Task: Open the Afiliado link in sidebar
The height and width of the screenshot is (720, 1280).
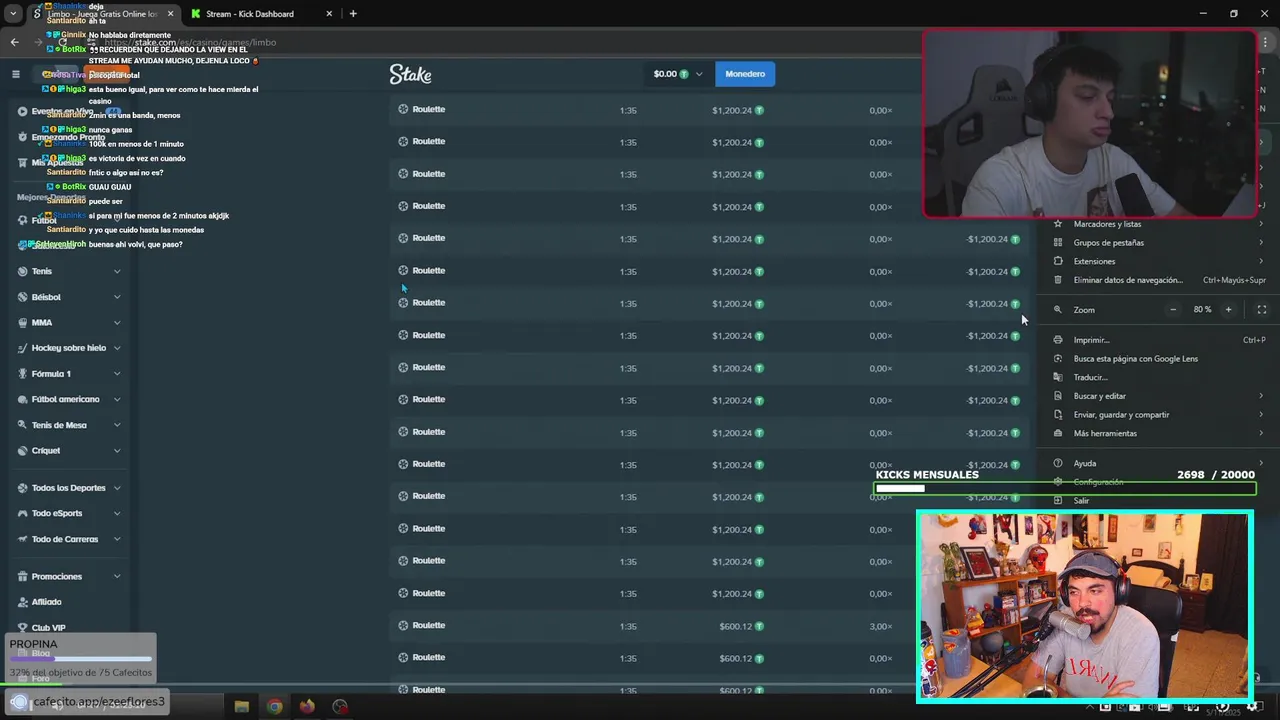Action: (46, 602)
